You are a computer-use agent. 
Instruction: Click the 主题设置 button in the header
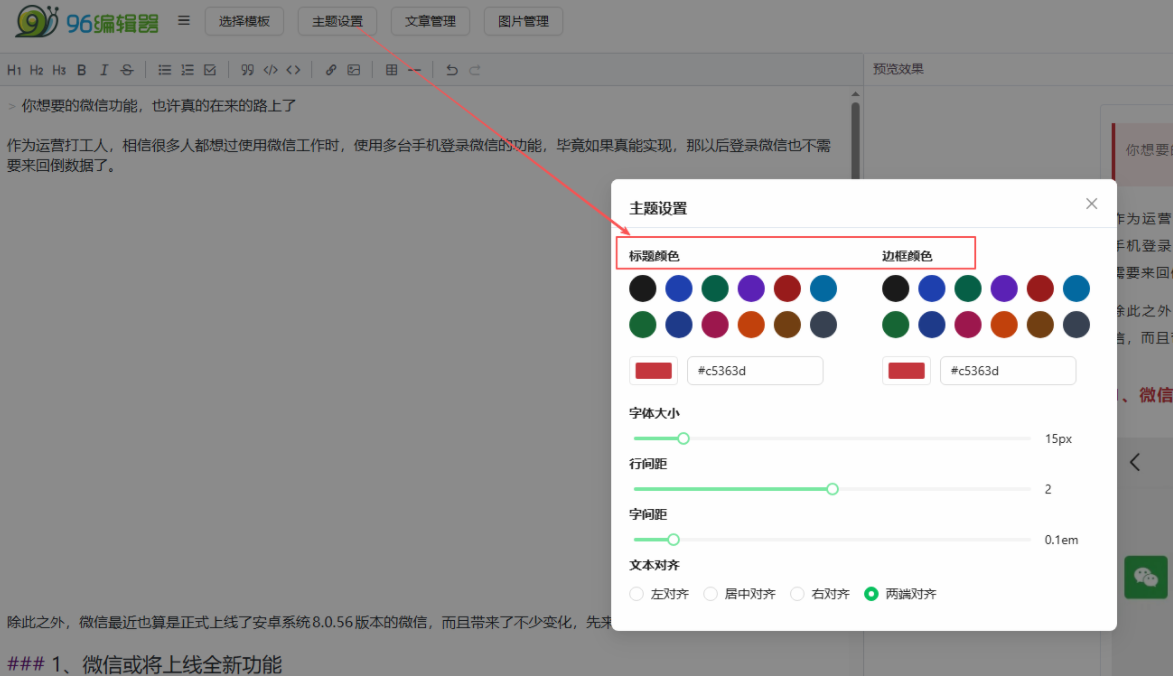[x=337, y=21]
